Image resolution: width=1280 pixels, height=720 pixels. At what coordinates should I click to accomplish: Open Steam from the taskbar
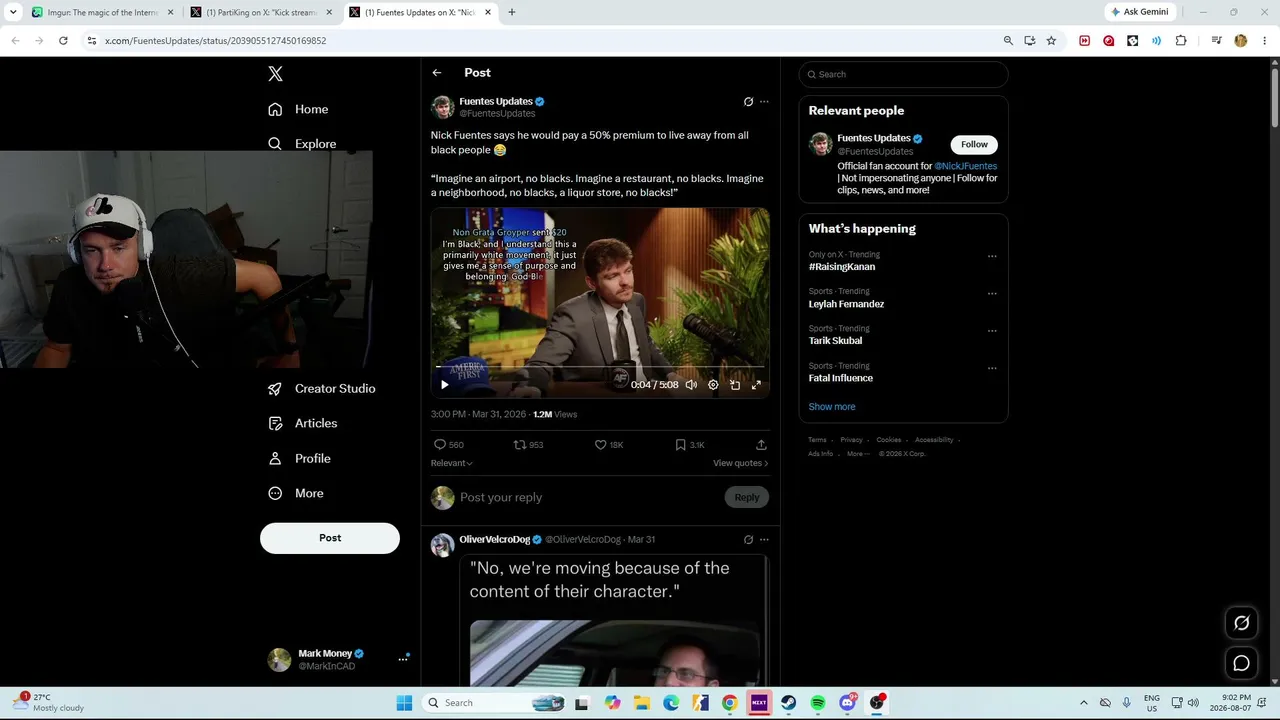[789, 703]
